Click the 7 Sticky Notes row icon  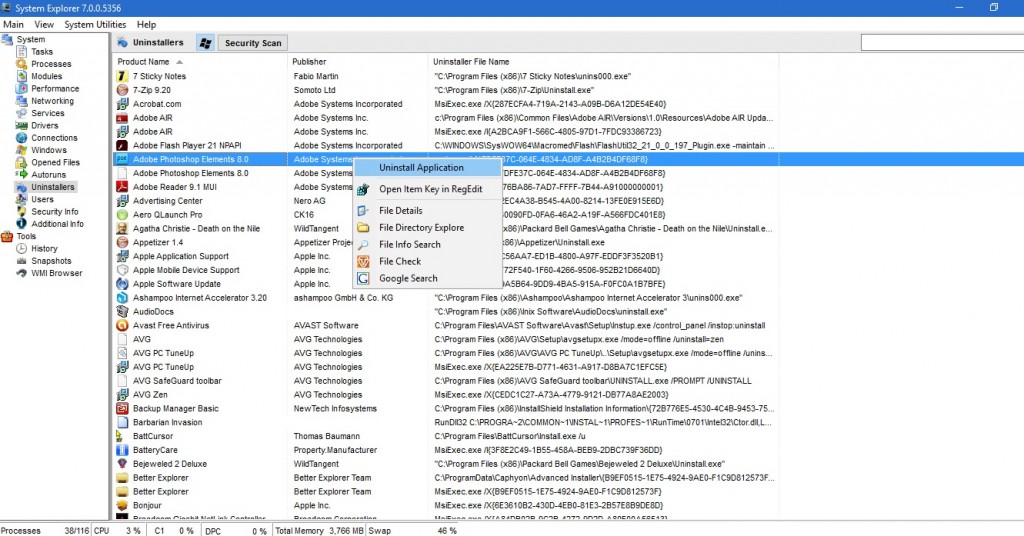(x=122, y=76)
